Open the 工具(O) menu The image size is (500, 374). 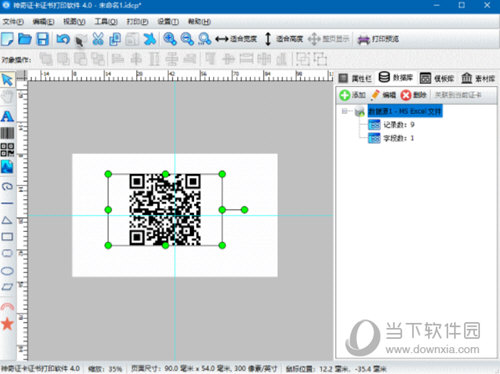(x=106, y=22)
